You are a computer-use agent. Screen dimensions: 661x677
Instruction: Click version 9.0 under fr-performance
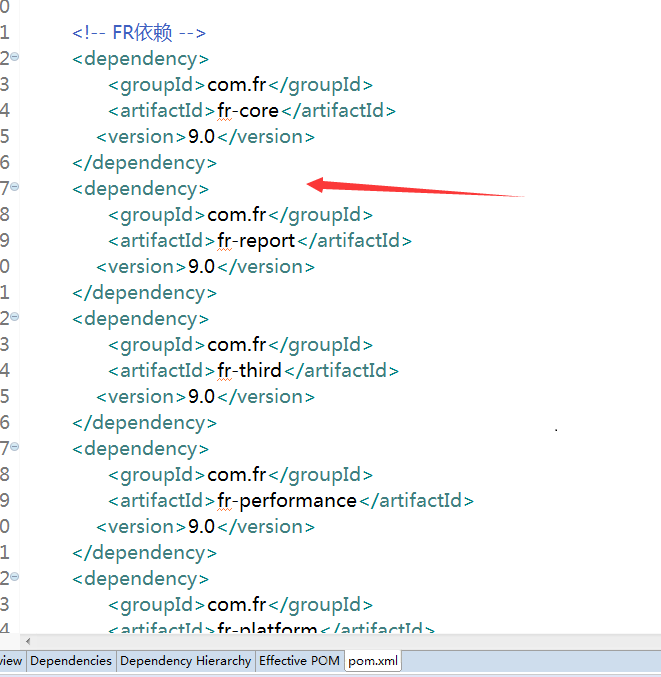pos(201,527)
